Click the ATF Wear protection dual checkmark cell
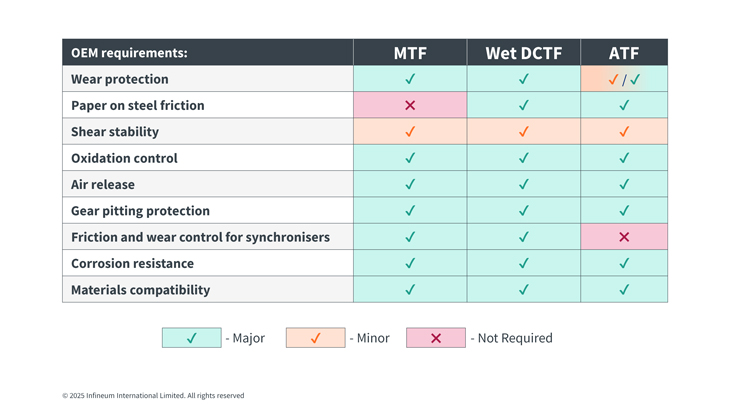 pos(624,79)
